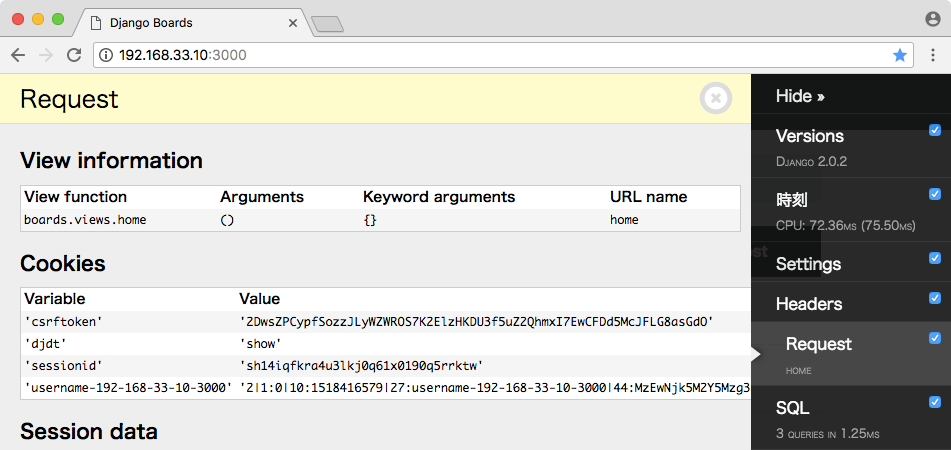951x450 pixels.
Task: Click the csrftoken cookie value string
Action: [476, 322]
